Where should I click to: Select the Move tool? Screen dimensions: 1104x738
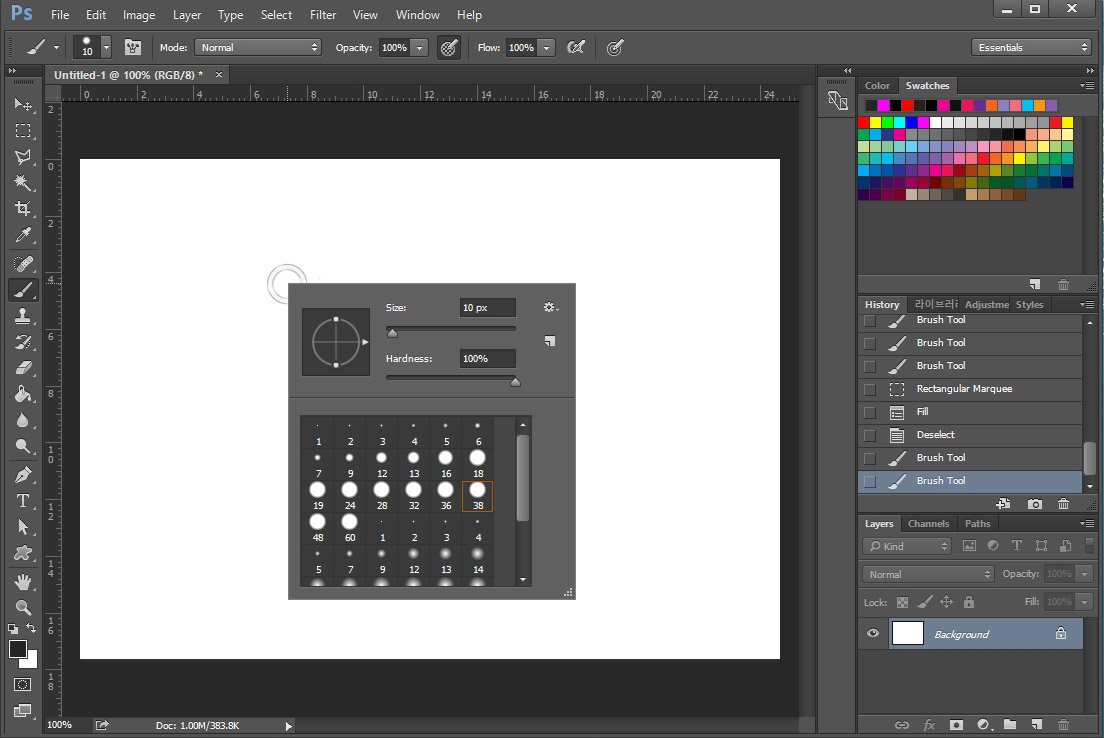point(23,104)
